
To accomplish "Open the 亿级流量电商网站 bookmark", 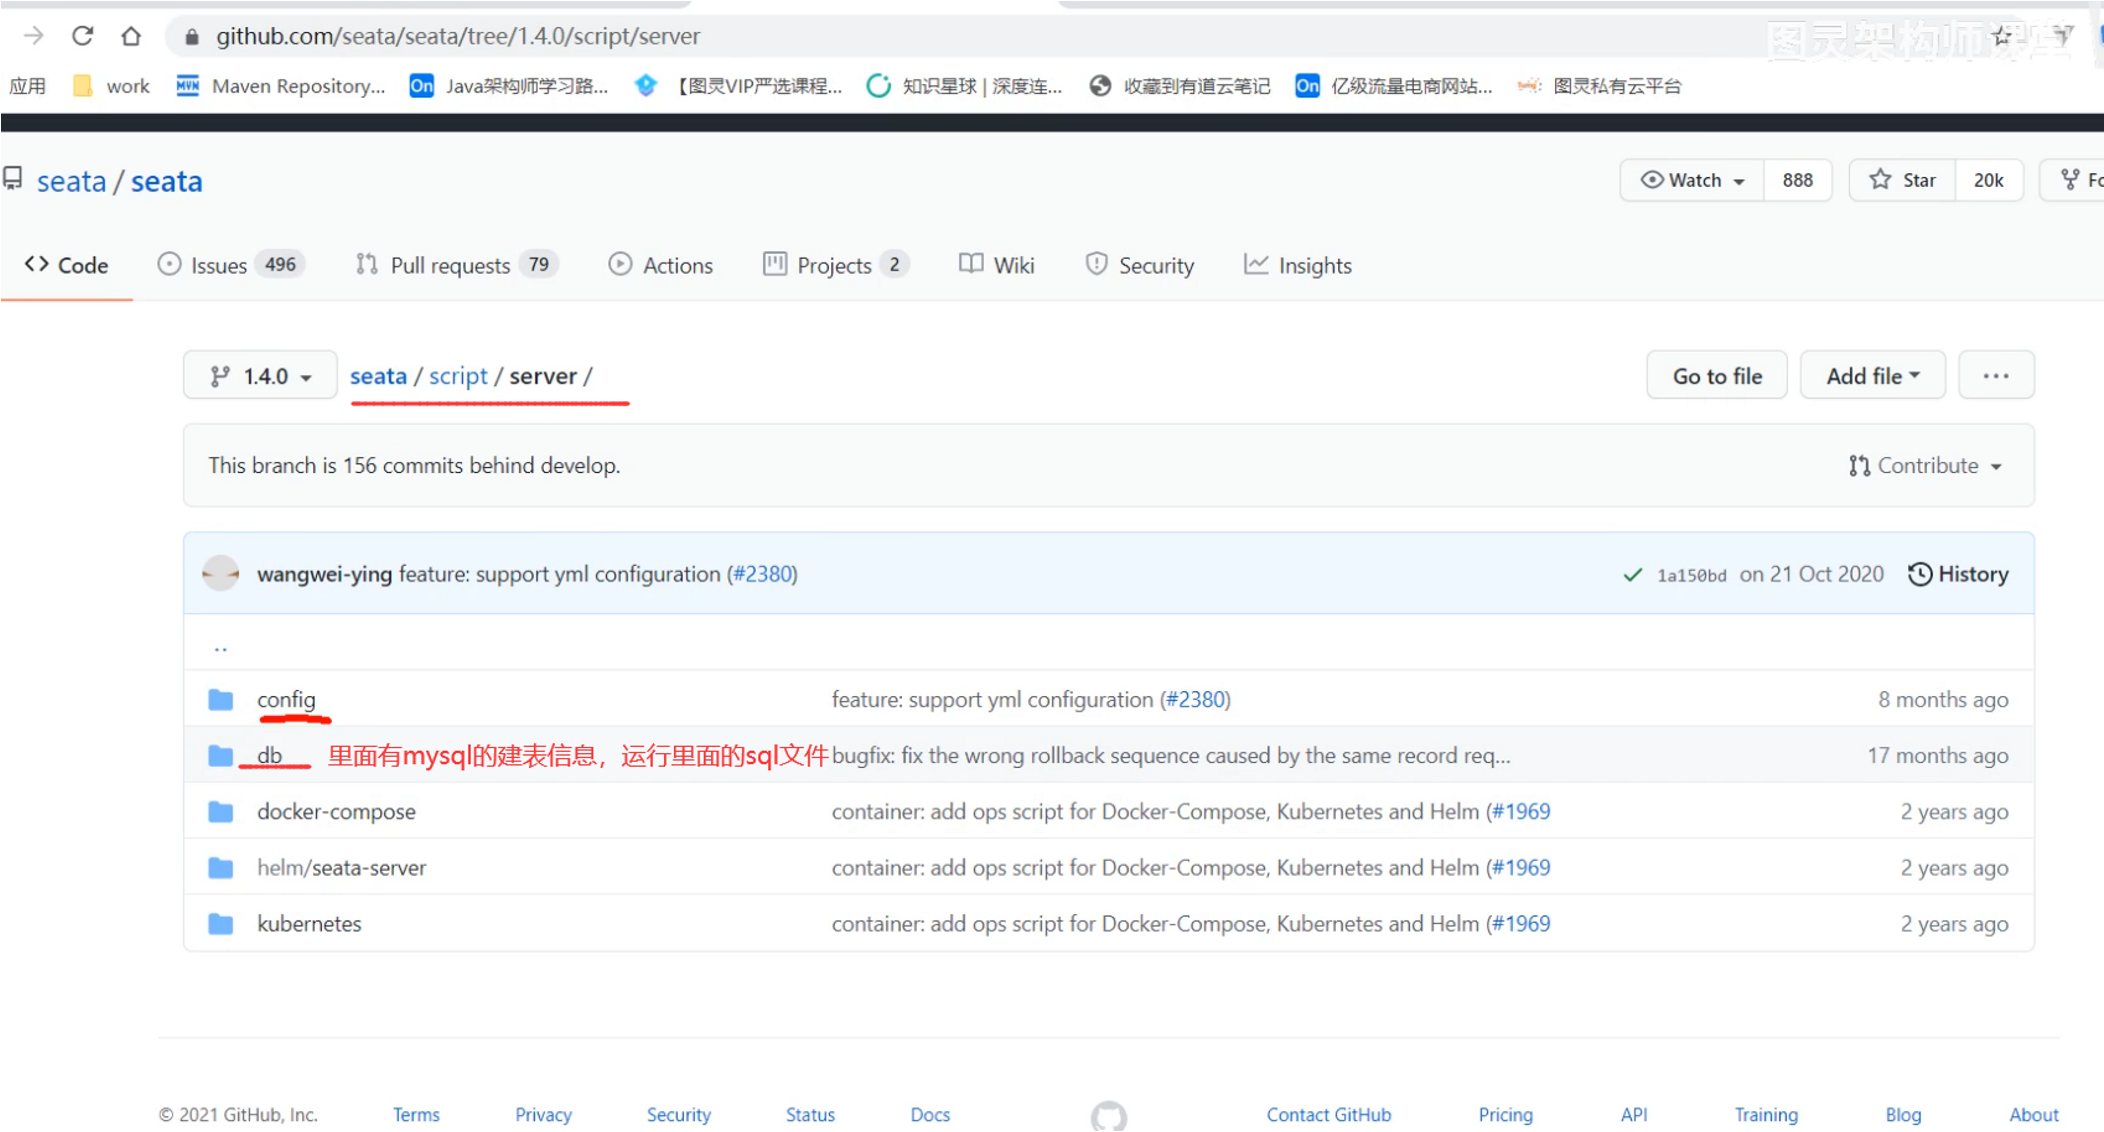I will [x=1393, y=86].
